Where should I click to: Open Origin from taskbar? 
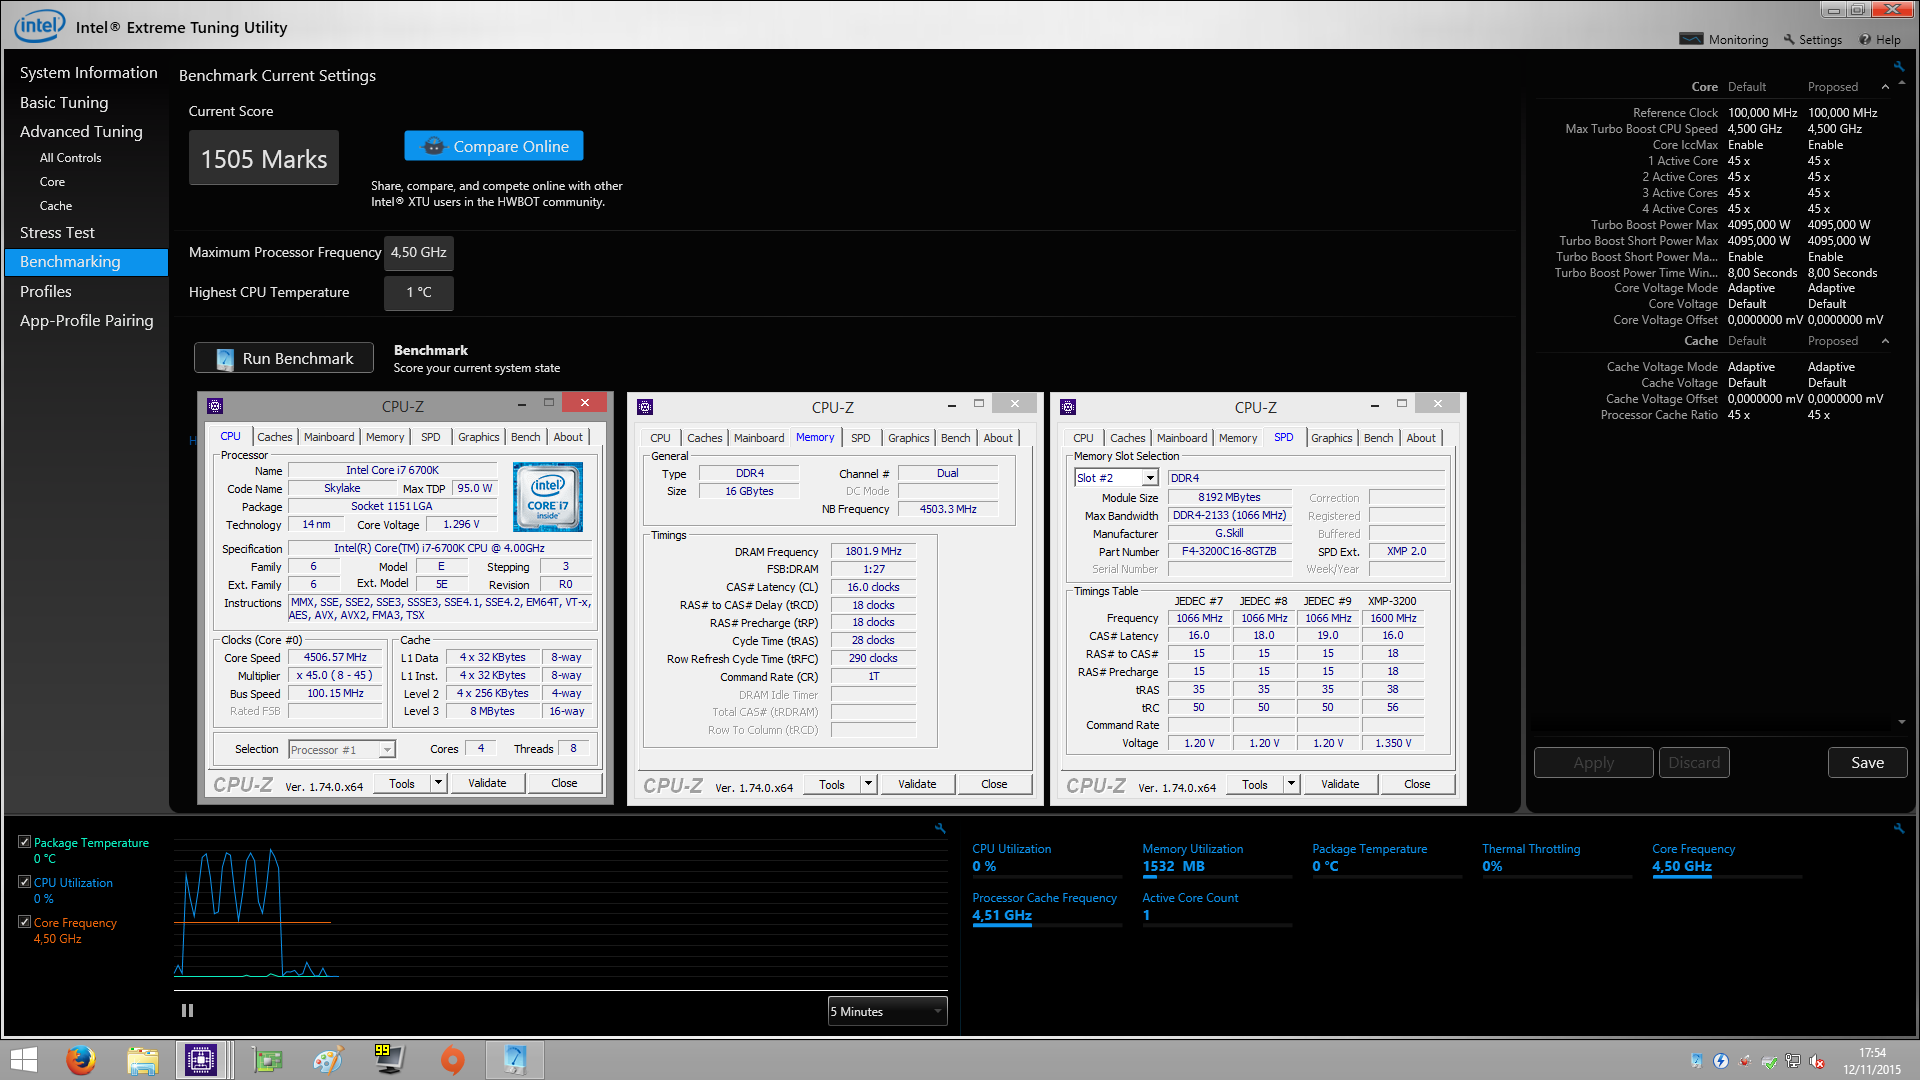pos(452,1060)
